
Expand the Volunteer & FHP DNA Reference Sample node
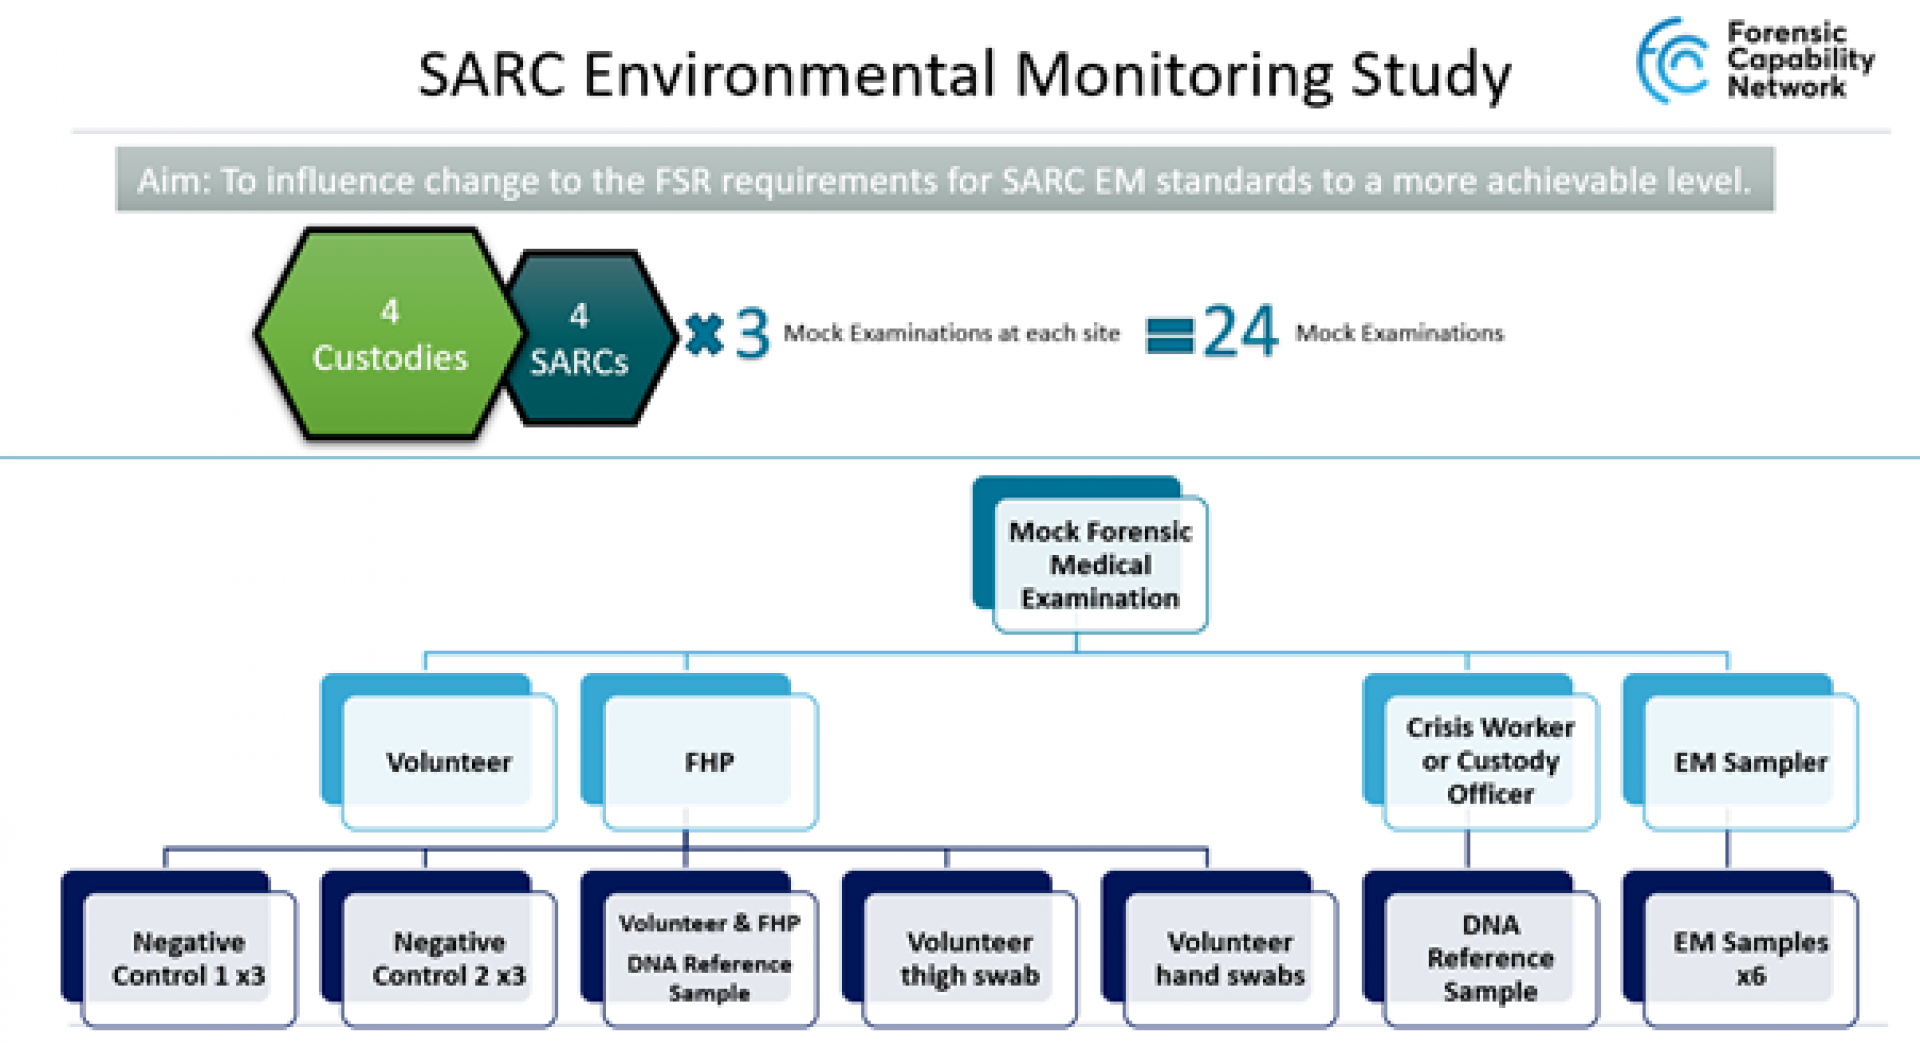708,958
